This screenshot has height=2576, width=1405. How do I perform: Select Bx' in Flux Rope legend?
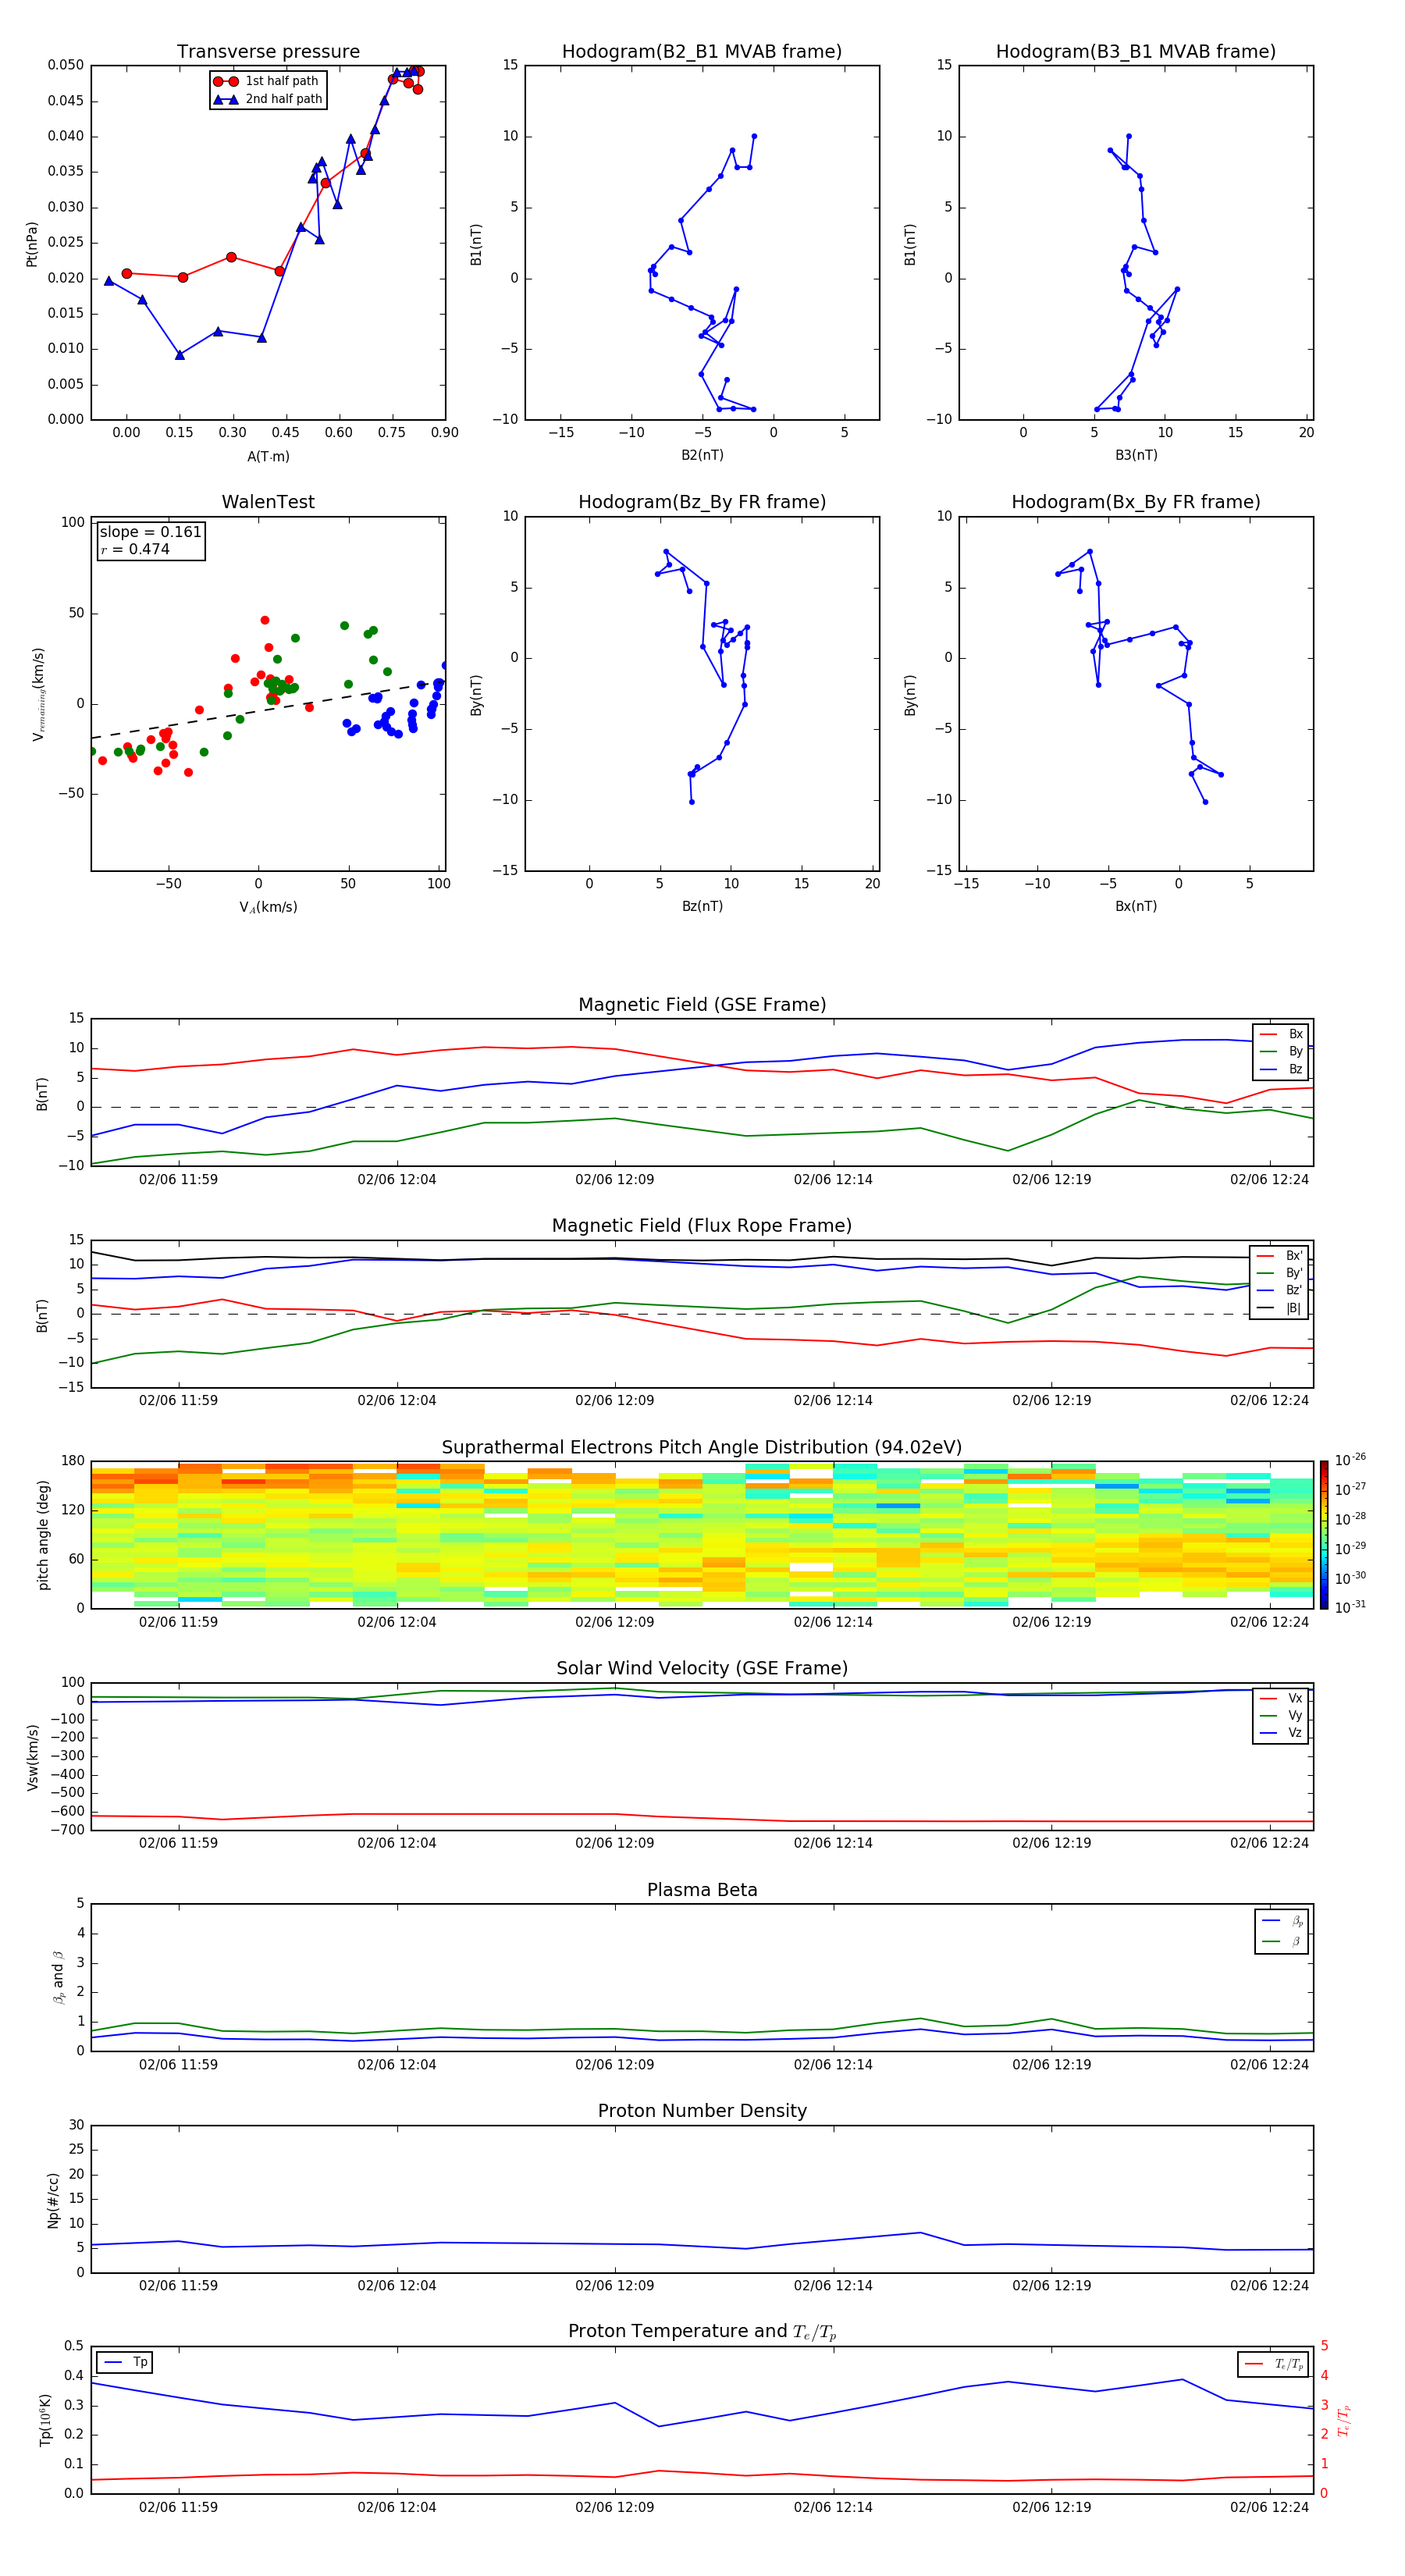coord(1280,1256)
